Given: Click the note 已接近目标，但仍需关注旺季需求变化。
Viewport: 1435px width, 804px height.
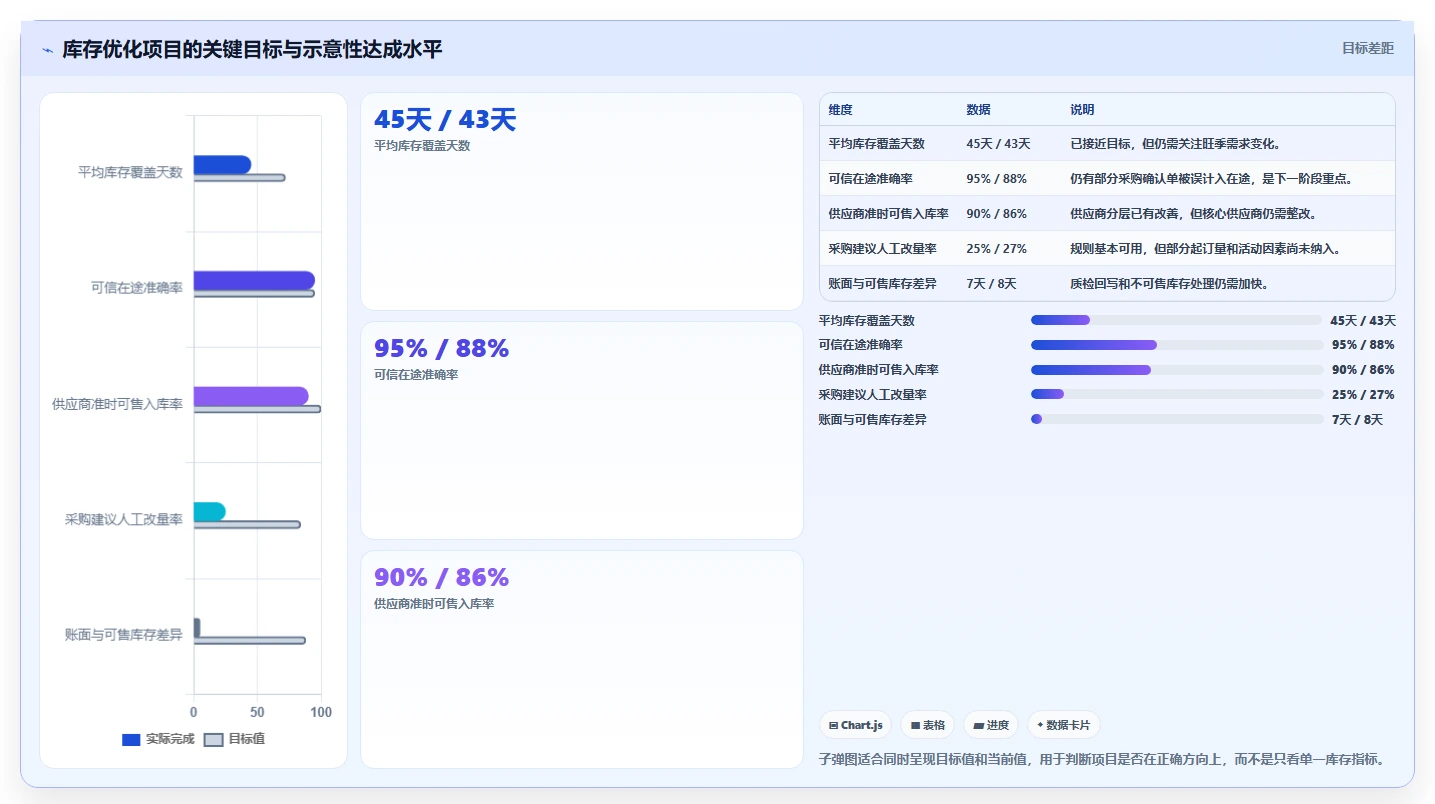Looking at the screenshot, I should coord(1175,144).
